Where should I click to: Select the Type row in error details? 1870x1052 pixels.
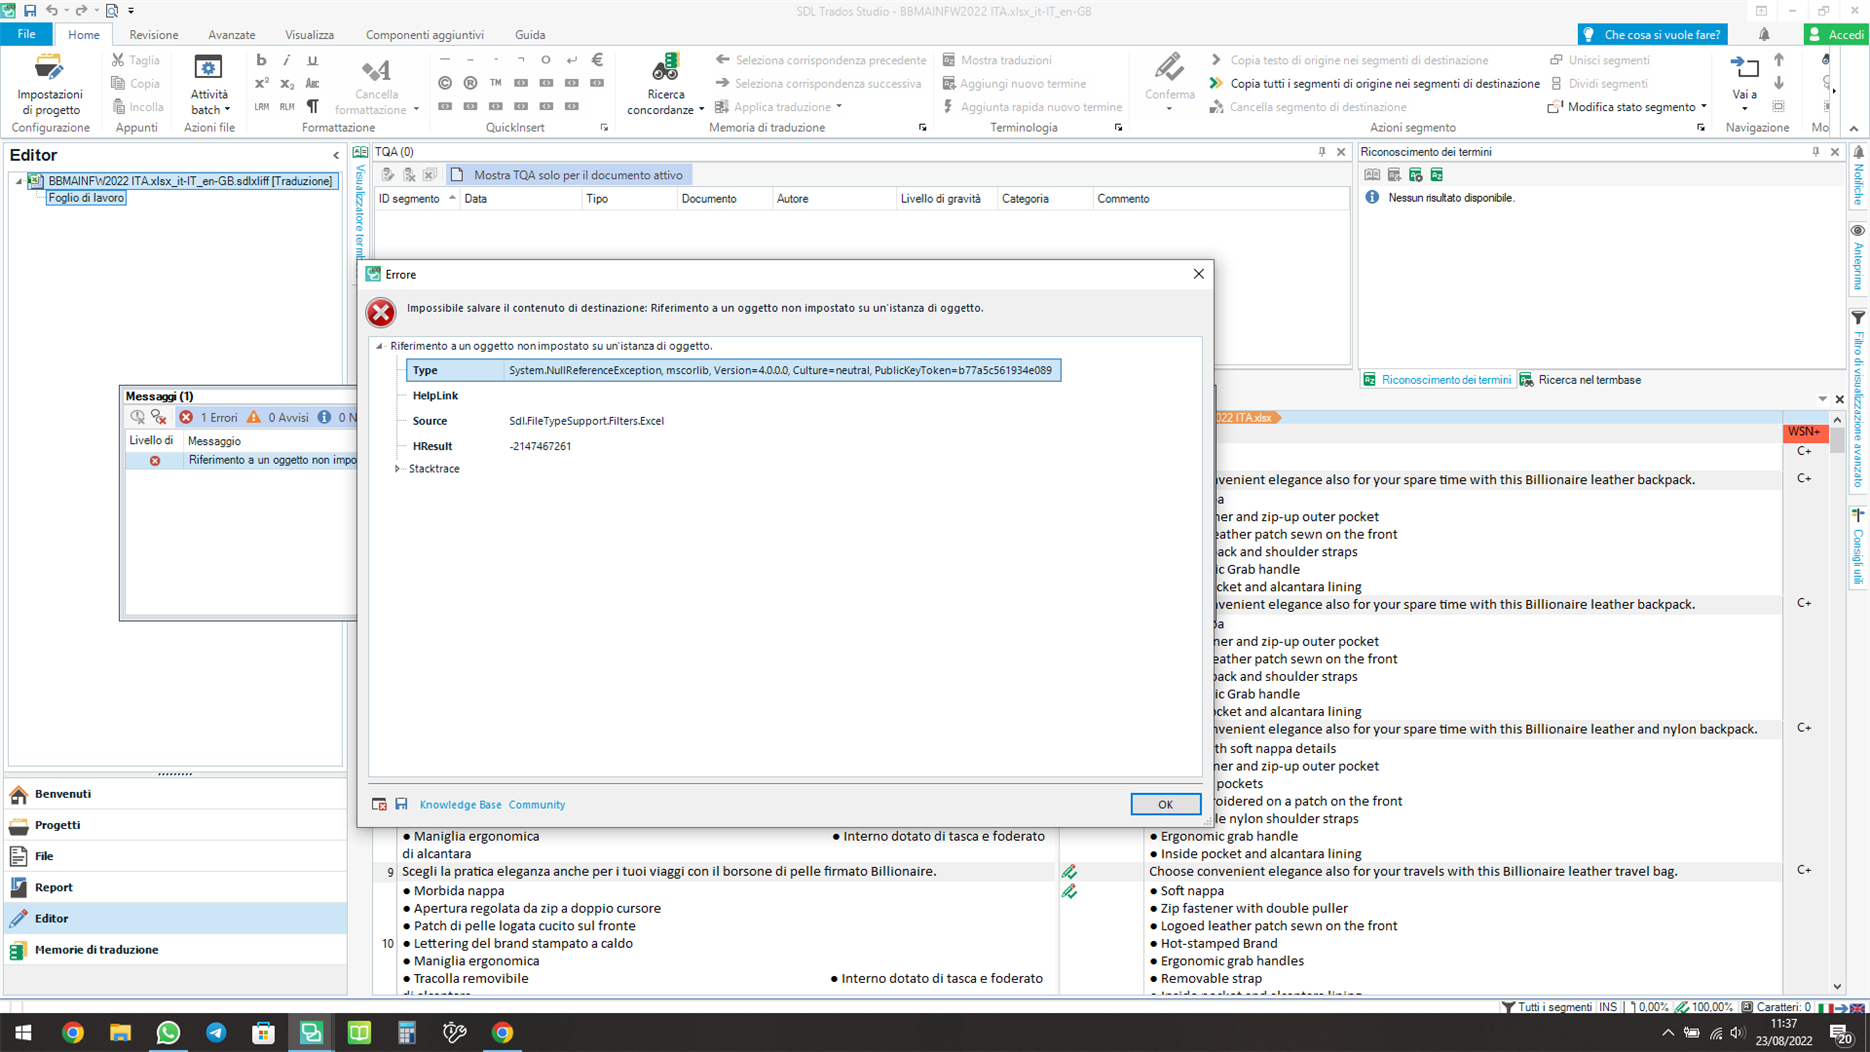click(733, 370)
